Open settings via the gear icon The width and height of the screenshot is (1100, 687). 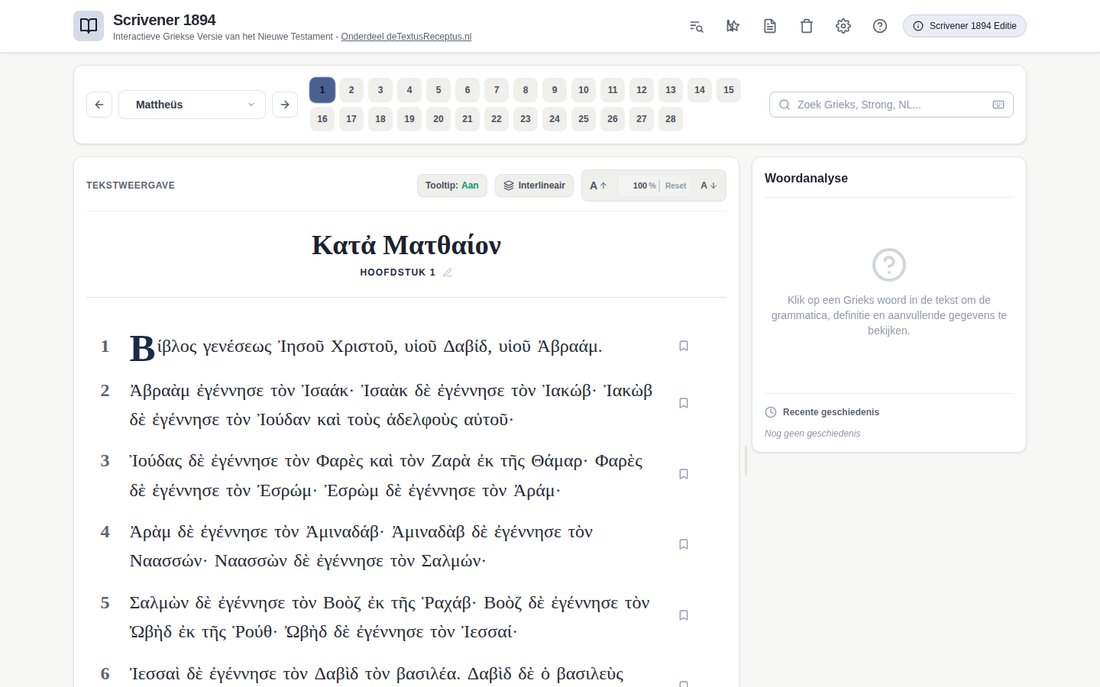[x=843, y=26]
